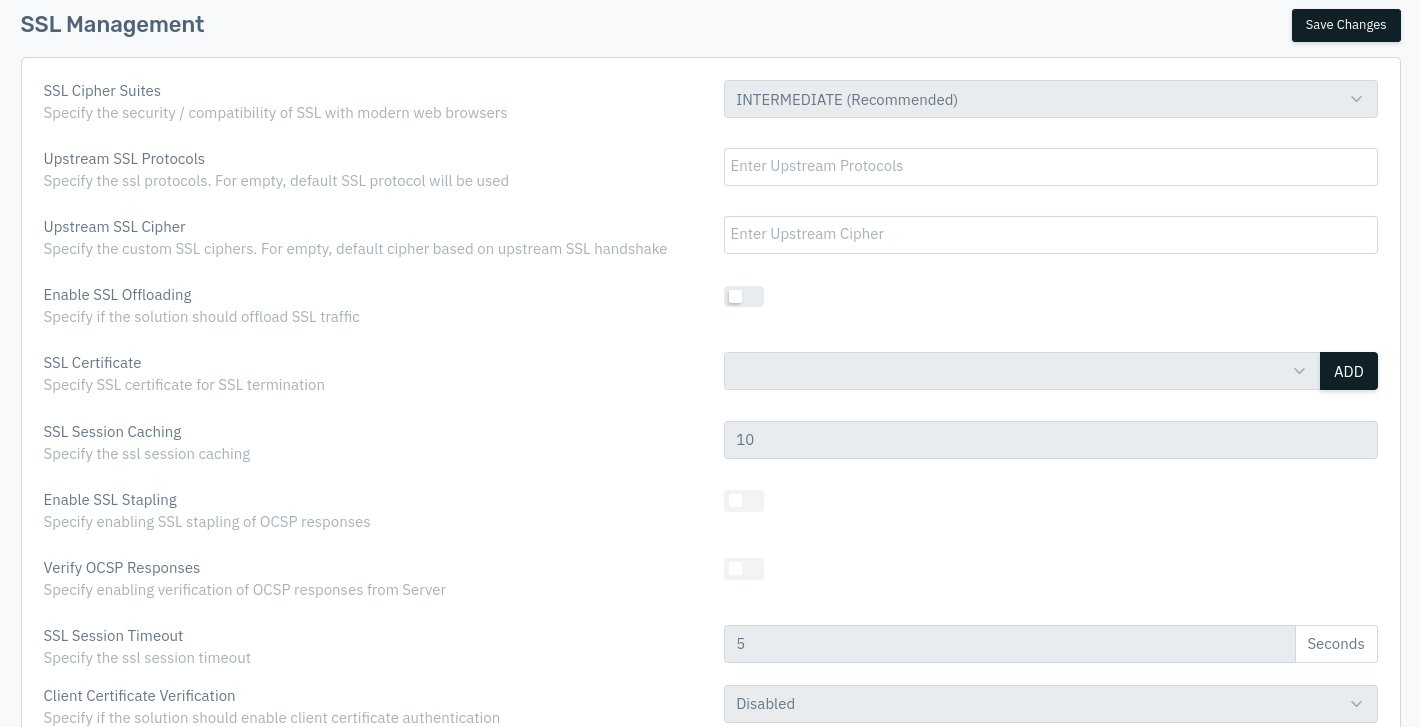
Task: Click the SSL Session Timeout value field
Action: [x=1009, y=644]
